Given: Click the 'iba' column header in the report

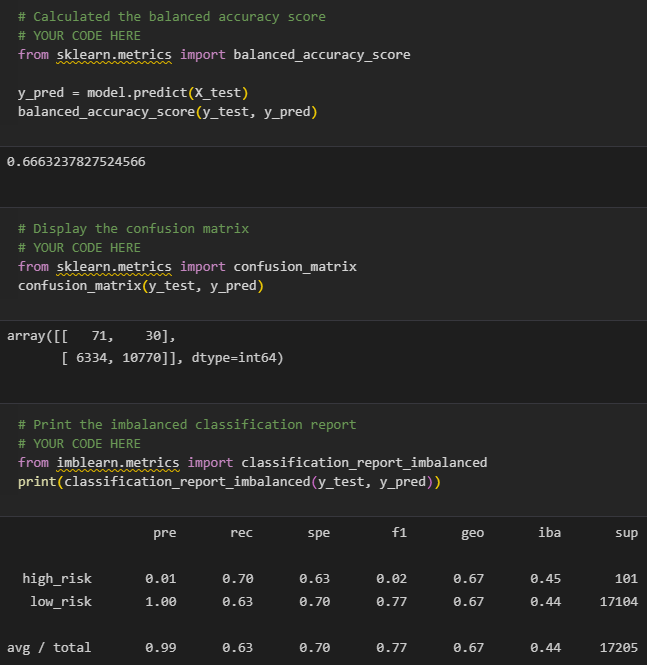Looking at the screenshot, I should (x=549, y=532).
